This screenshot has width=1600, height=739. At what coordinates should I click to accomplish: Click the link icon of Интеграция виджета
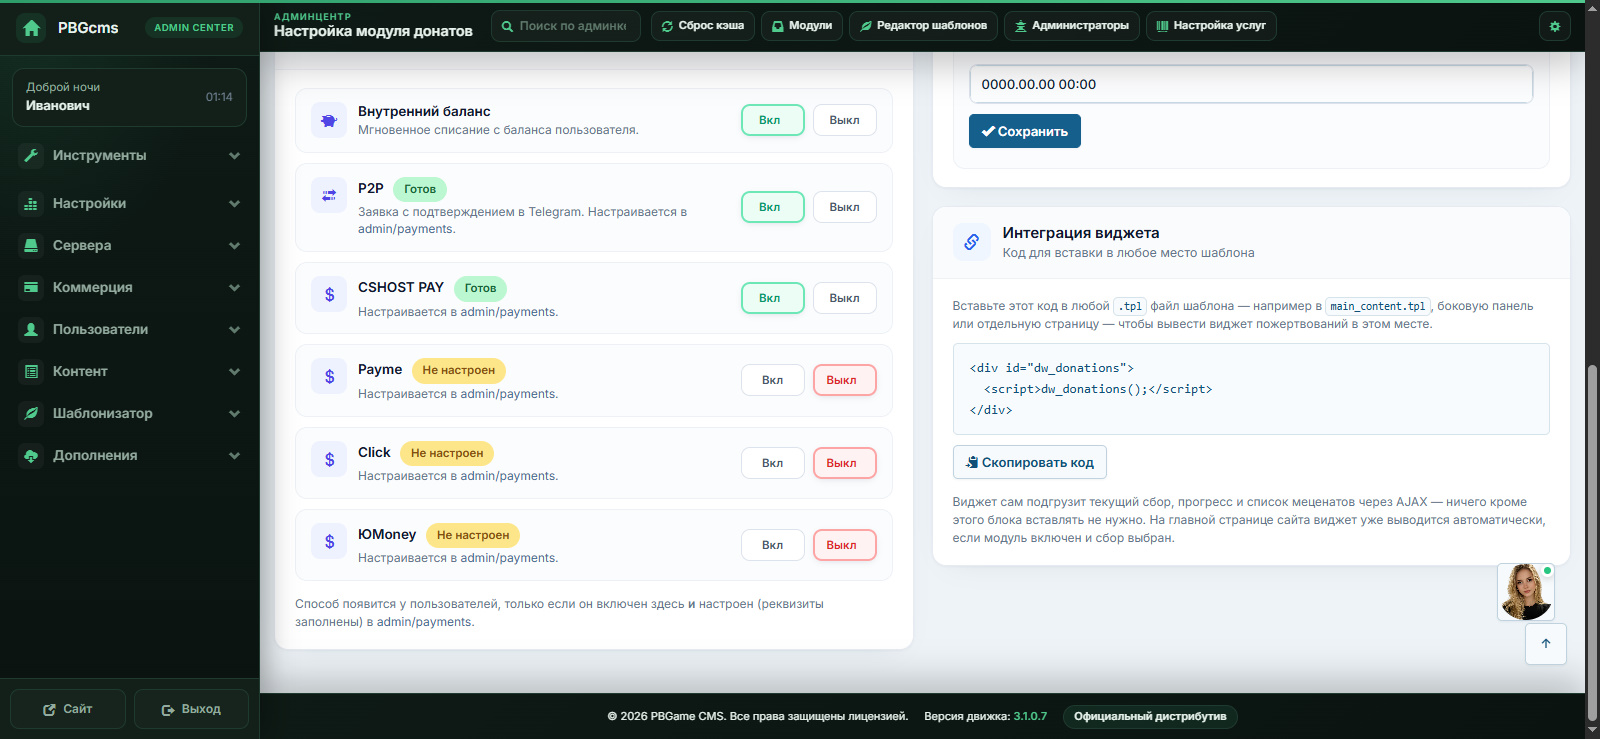coord(971,242)
